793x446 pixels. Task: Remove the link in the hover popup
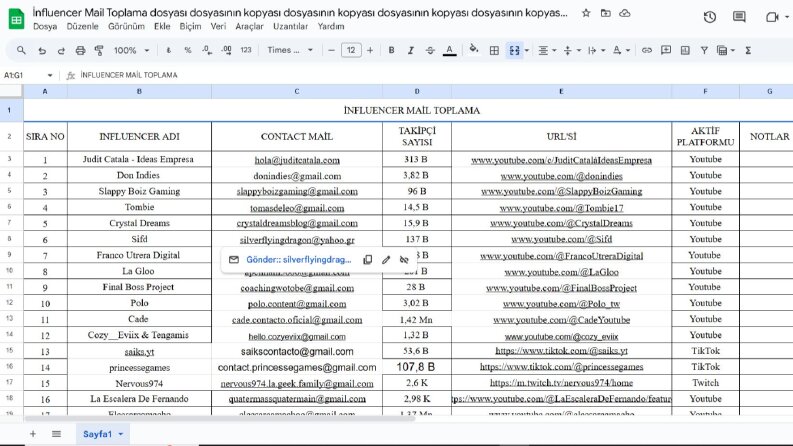(x=404, y=260)
